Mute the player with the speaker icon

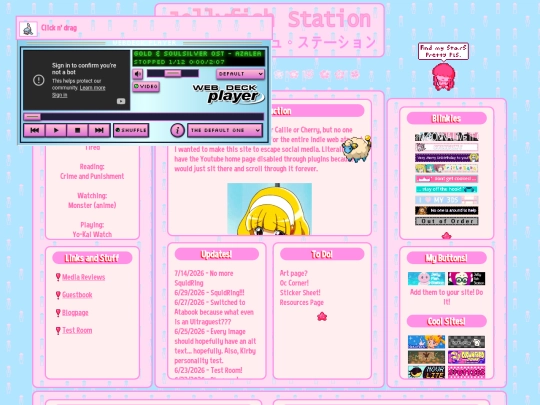pyautogui.click(x=137, y=74)
